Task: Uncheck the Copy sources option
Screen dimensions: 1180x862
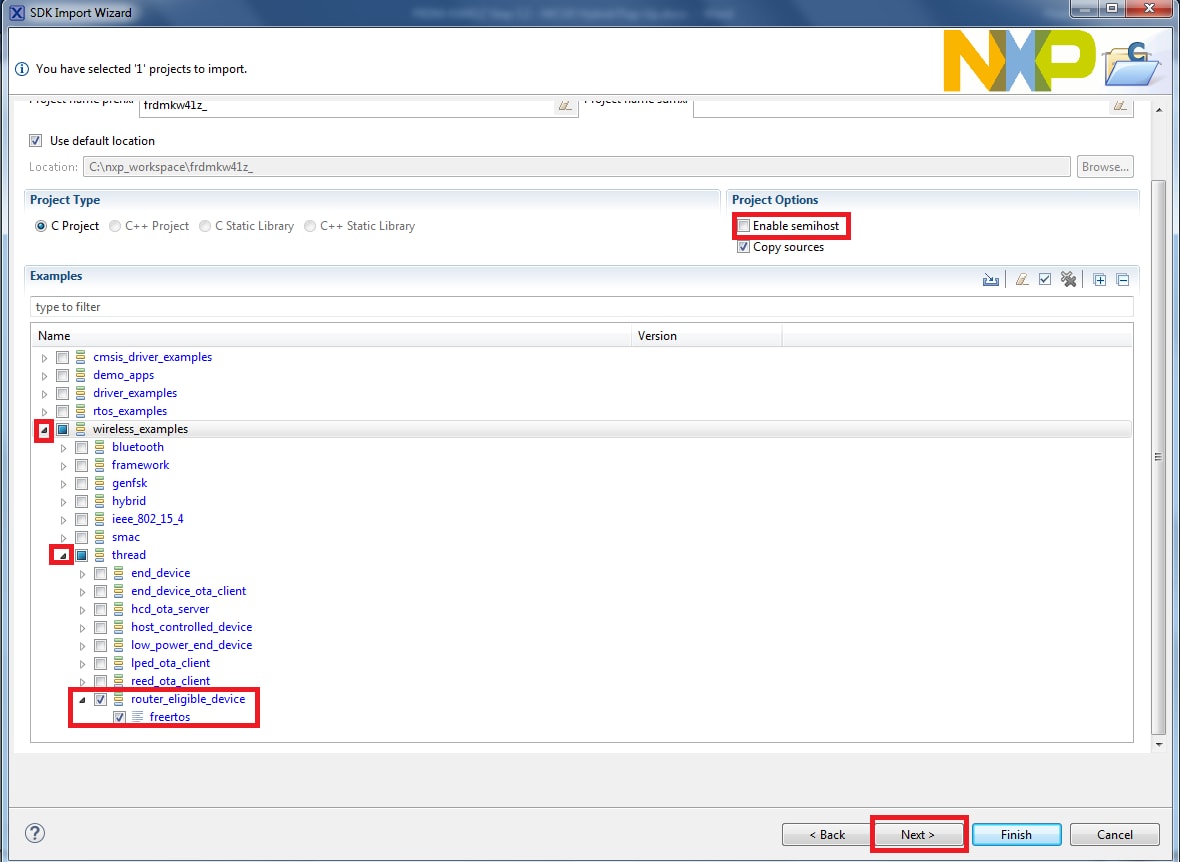Action: 743,247
